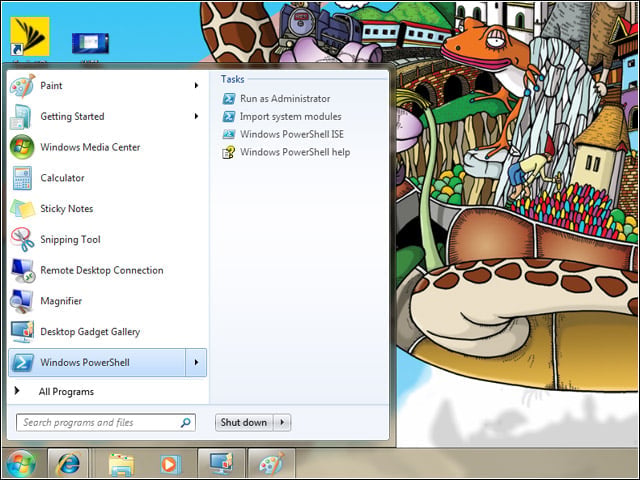The image size is (640, 480).
Task: Open Paint via its palette icon
Action: (x=22, y=86)
